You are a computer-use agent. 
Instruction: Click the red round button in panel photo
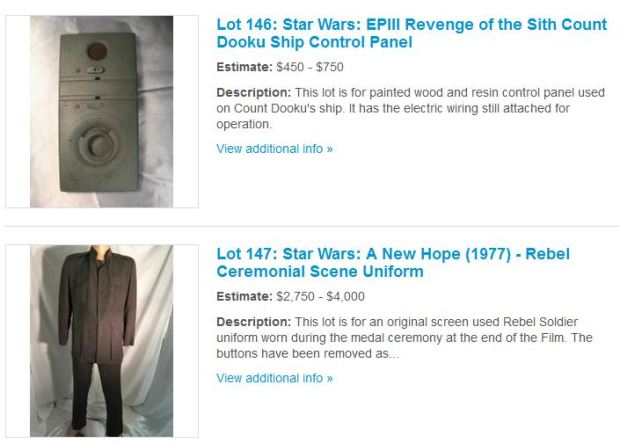(97, 51)
